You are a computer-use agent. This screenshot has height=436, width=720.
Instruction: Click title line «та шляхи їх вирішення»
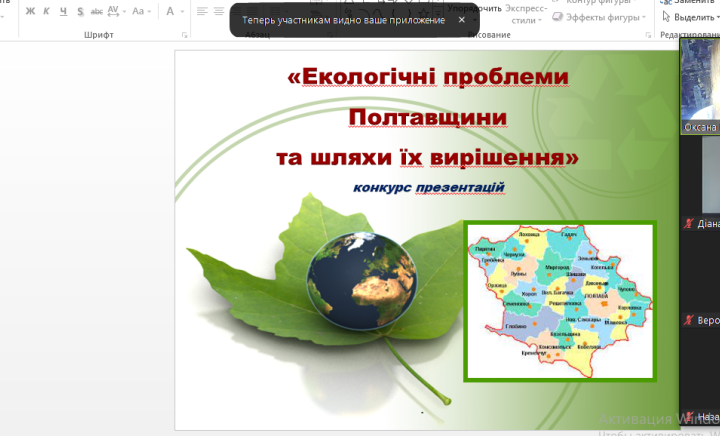[x=427, y=157]
